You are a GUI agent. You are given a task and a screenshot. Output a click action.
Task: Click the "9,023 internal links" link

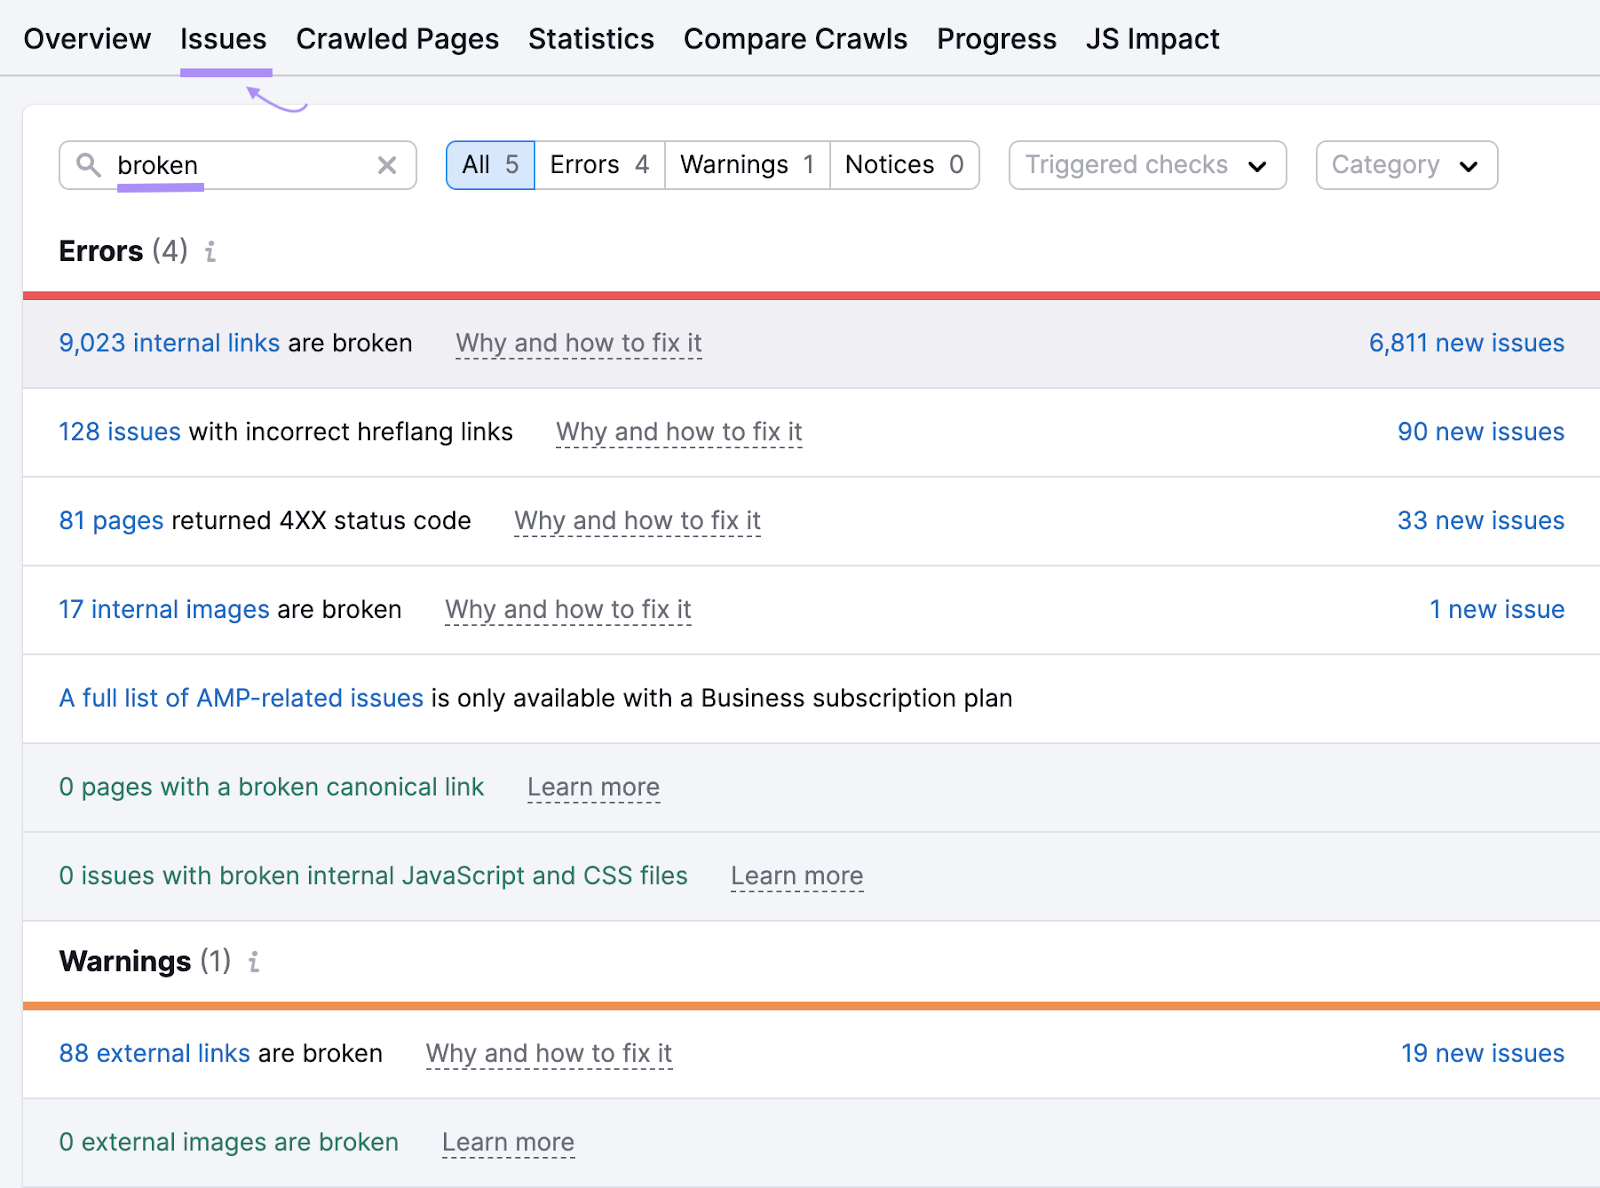[168, 343]
